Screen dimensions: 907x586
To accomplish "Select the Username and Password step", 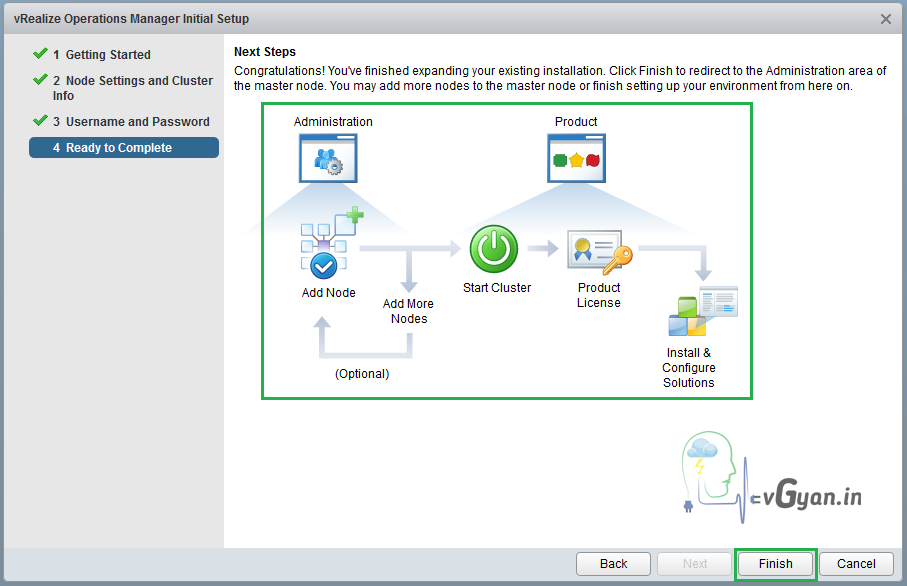I will click(137, 122).
